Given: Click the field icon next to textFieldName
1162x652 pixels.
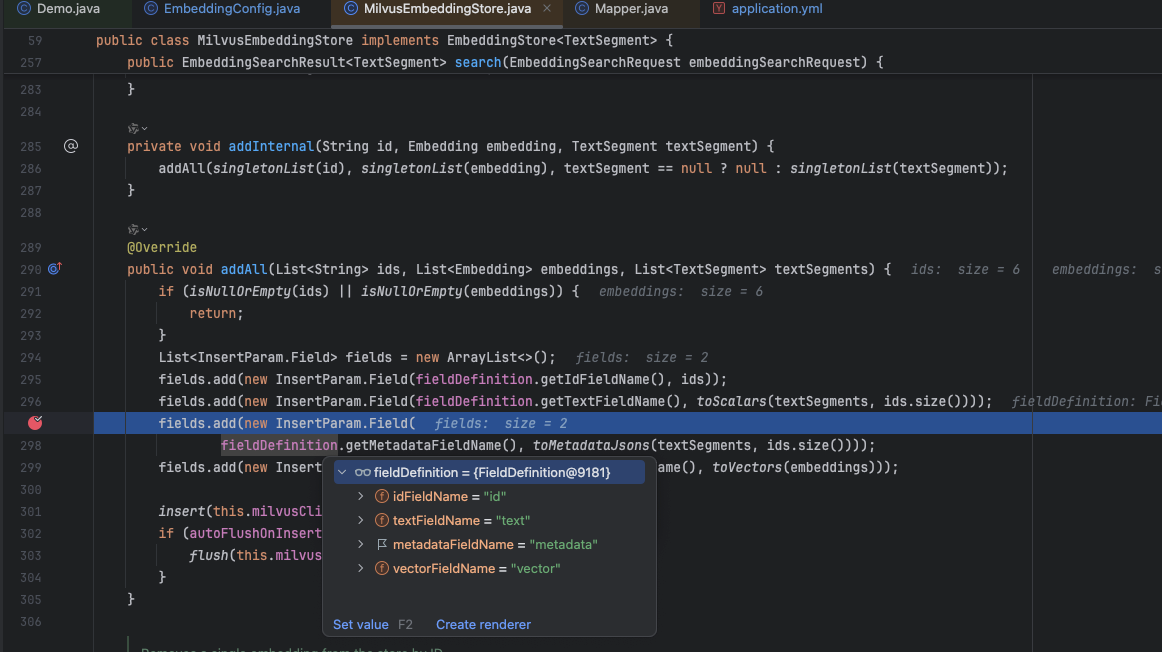Looking at the screenshot, I should pos(382,521).
